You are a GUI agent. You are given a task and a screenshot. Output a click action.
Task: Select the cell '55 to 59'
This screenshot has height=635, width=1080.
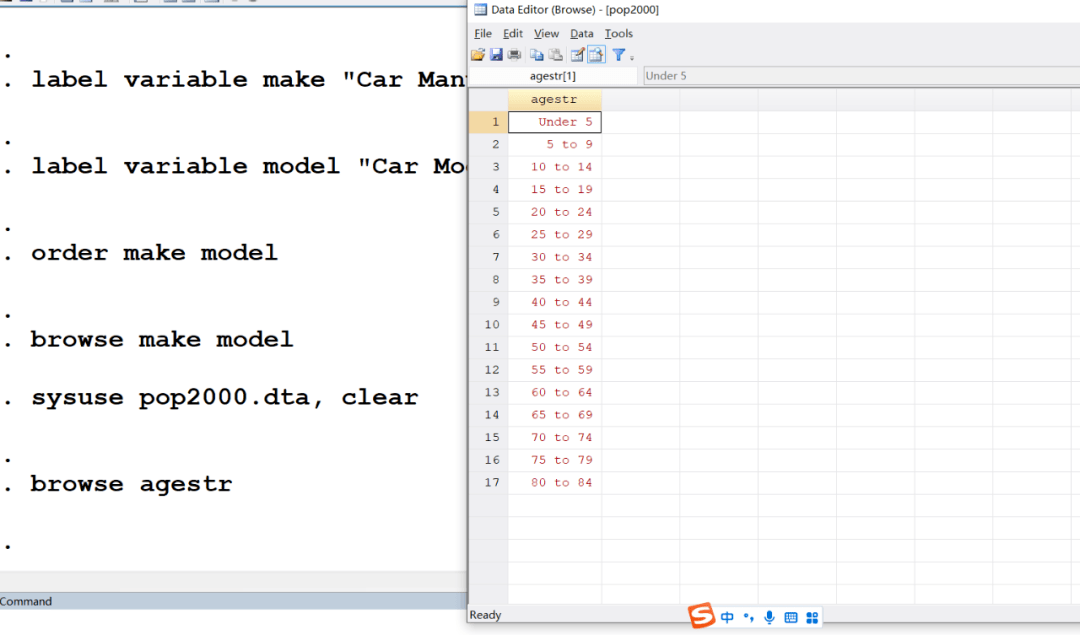pyautogui.click(x=554, y=370)
